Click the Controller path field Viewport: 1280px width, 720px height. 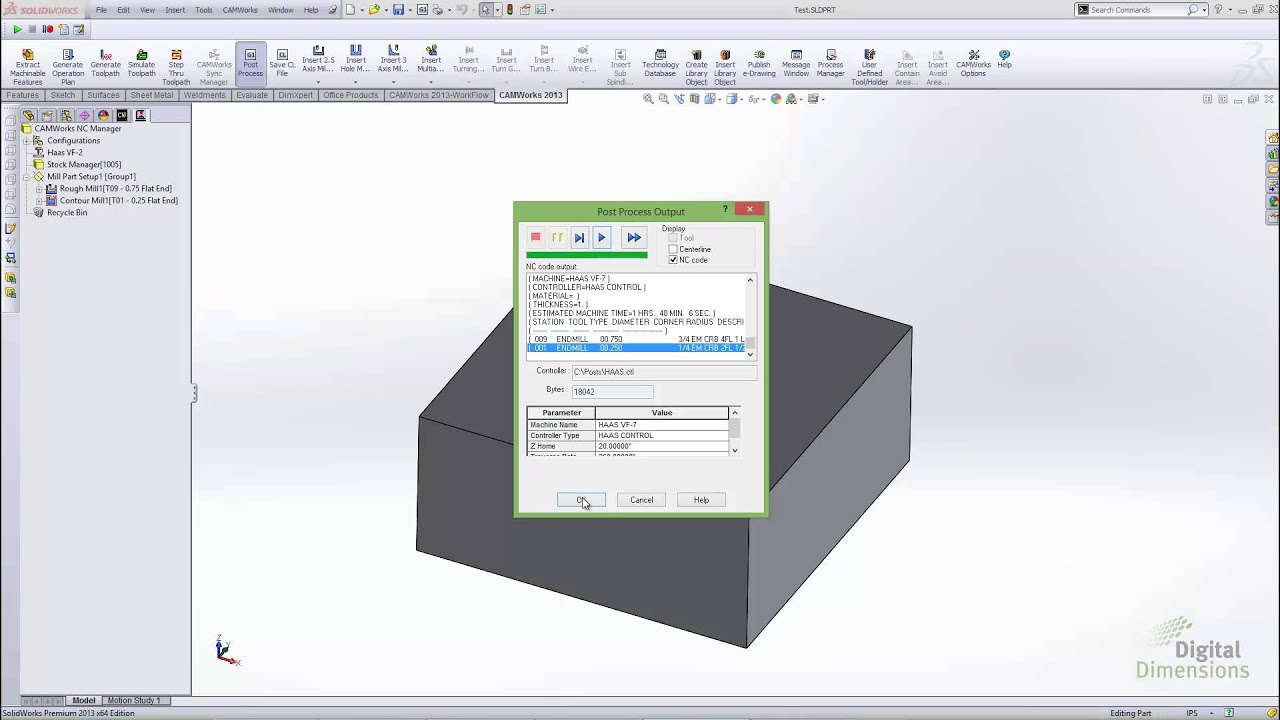pos(663,372)
